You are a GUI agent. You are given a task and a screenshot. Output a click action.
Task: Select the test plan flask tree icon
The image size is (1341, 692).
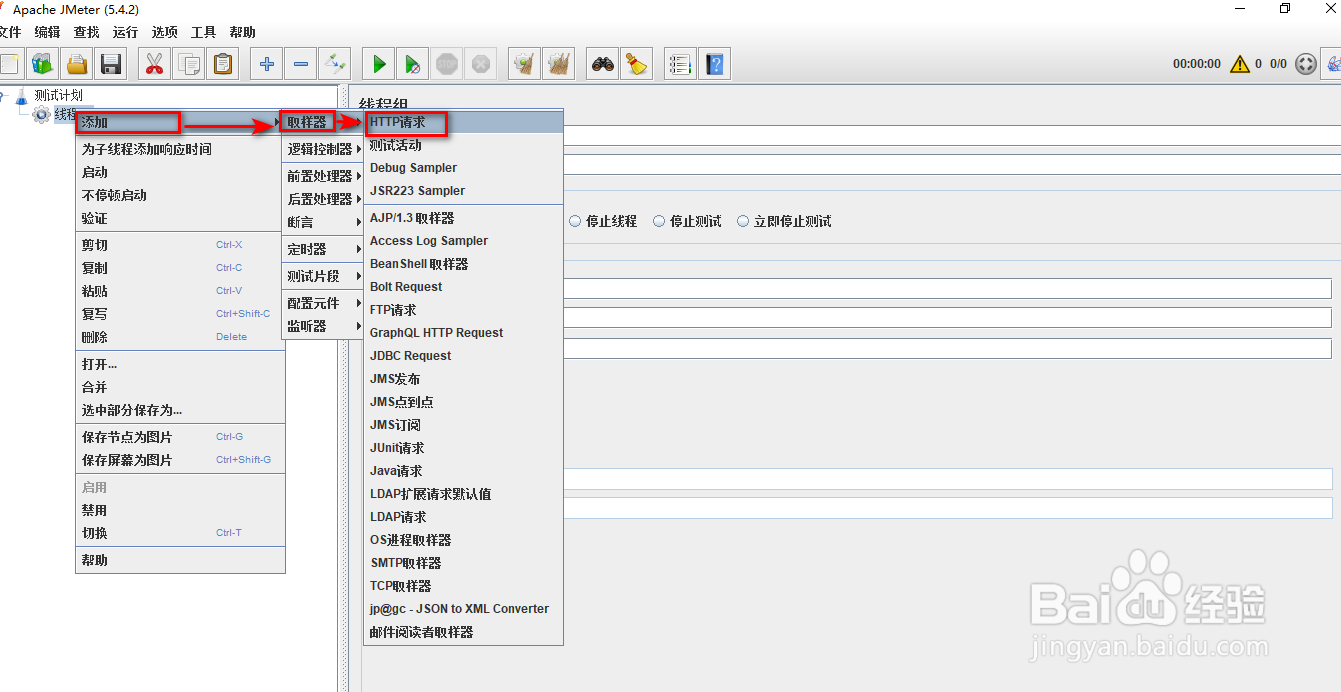coord(21,96)
